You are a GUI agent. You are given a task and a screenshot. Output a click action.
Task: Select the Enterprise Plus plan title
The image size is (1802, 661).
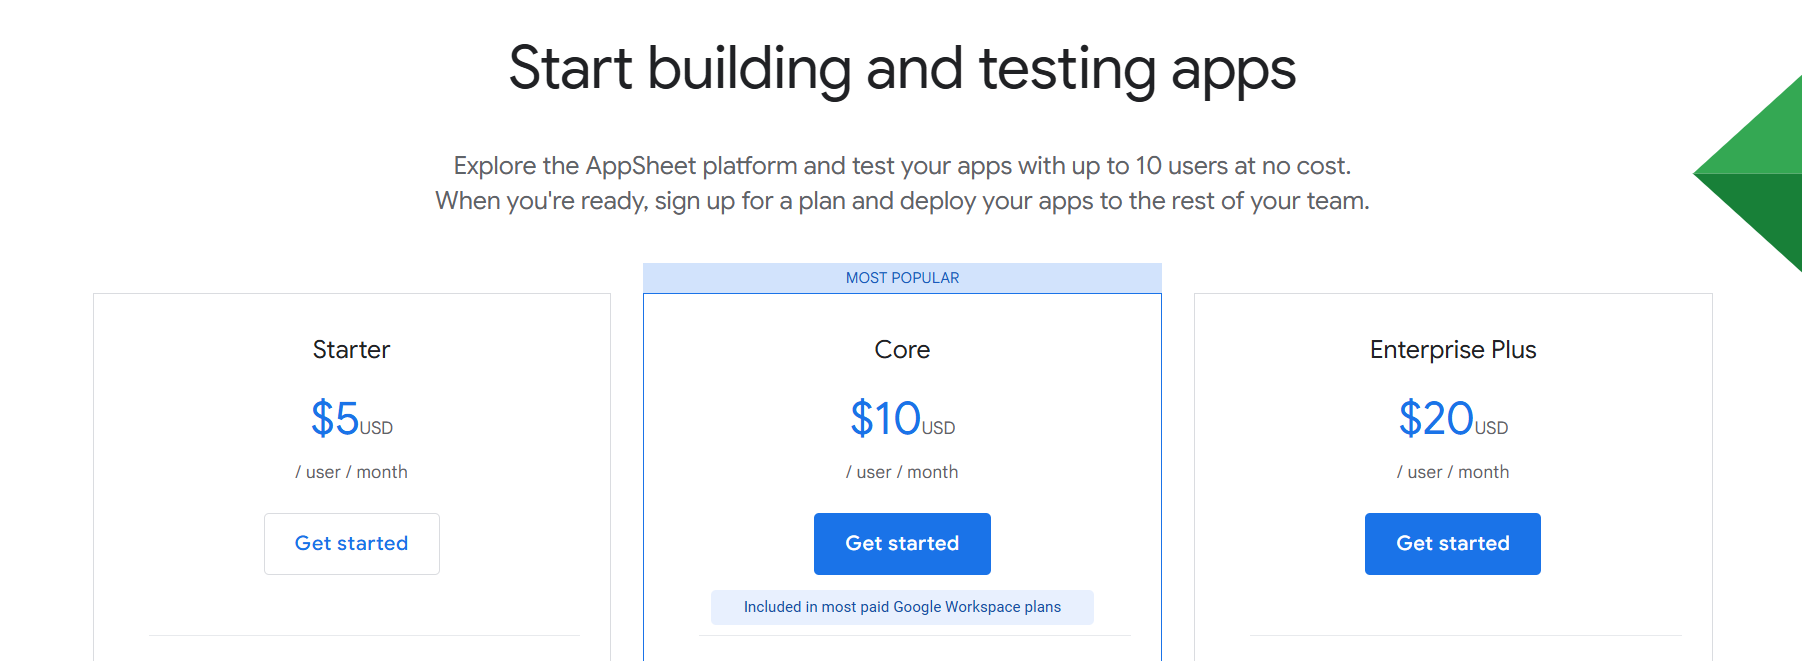pos(1452,350)
